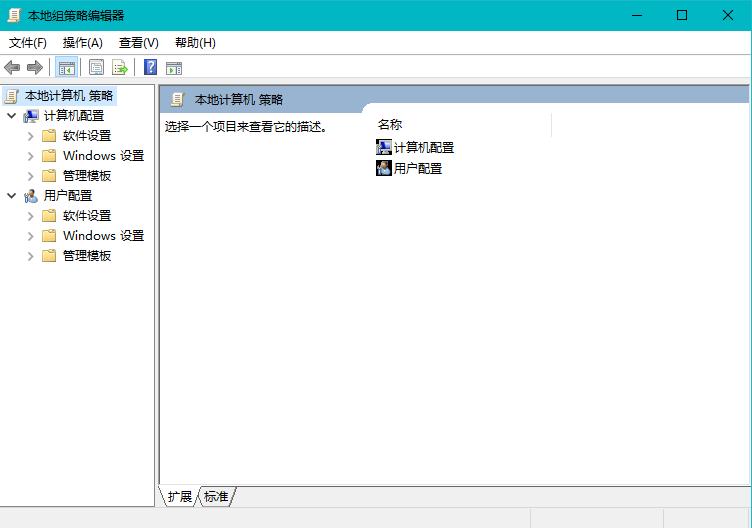
Task: Click the 用户配置 user icon in the tree
Action: pos(31,196)
